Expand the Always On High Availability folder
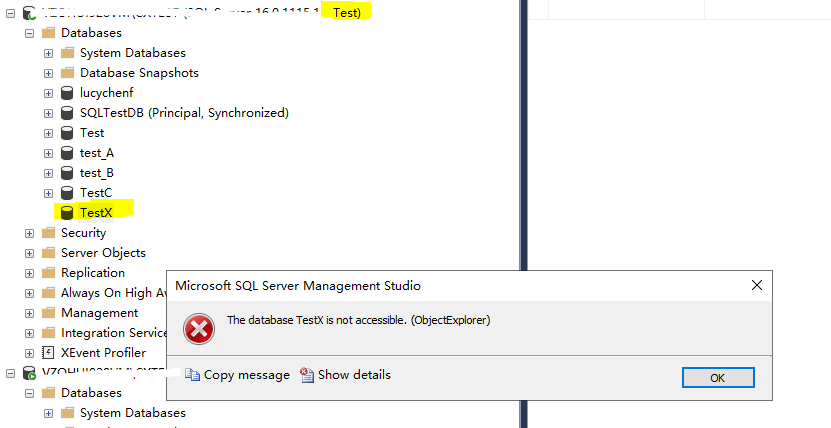Viewport: 831px width, 428px height. point(29,293)
